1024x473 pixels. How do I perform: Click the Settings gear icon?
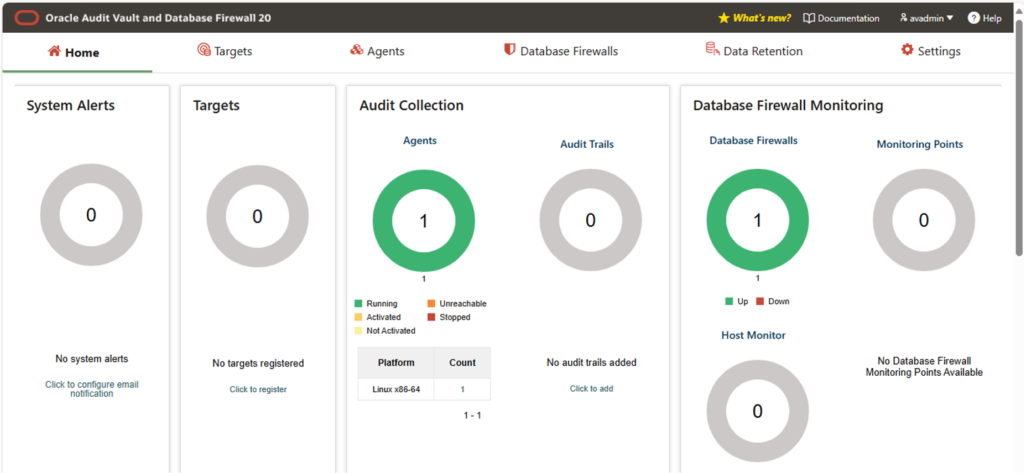click(907, 50)
